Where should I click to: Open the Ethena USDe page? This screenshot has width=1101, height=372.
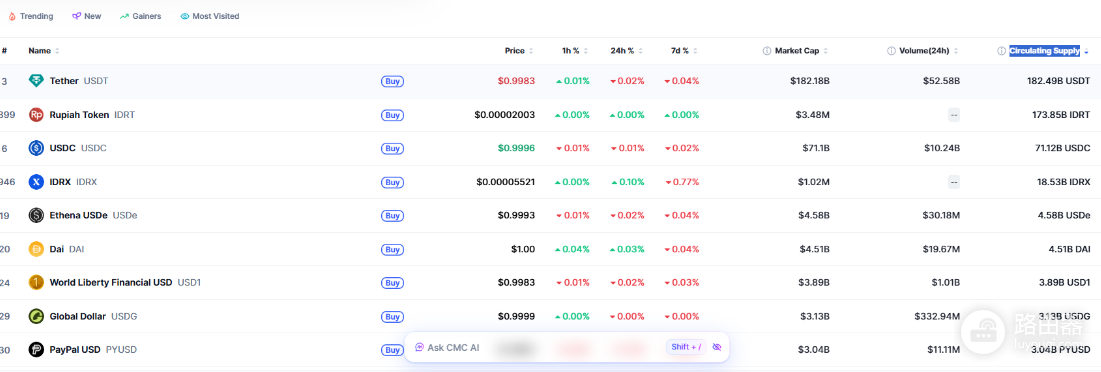coord(78,215)
